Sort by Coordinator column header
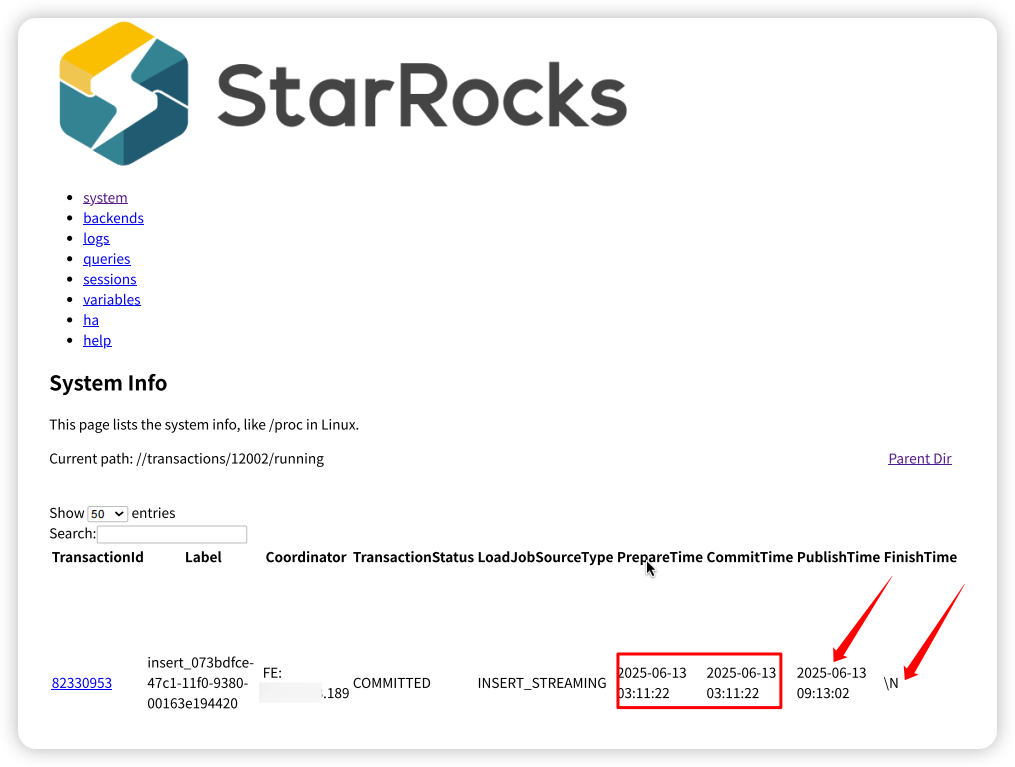The width and height of the screenshot is (1015, 767). (x=306, y=557)
